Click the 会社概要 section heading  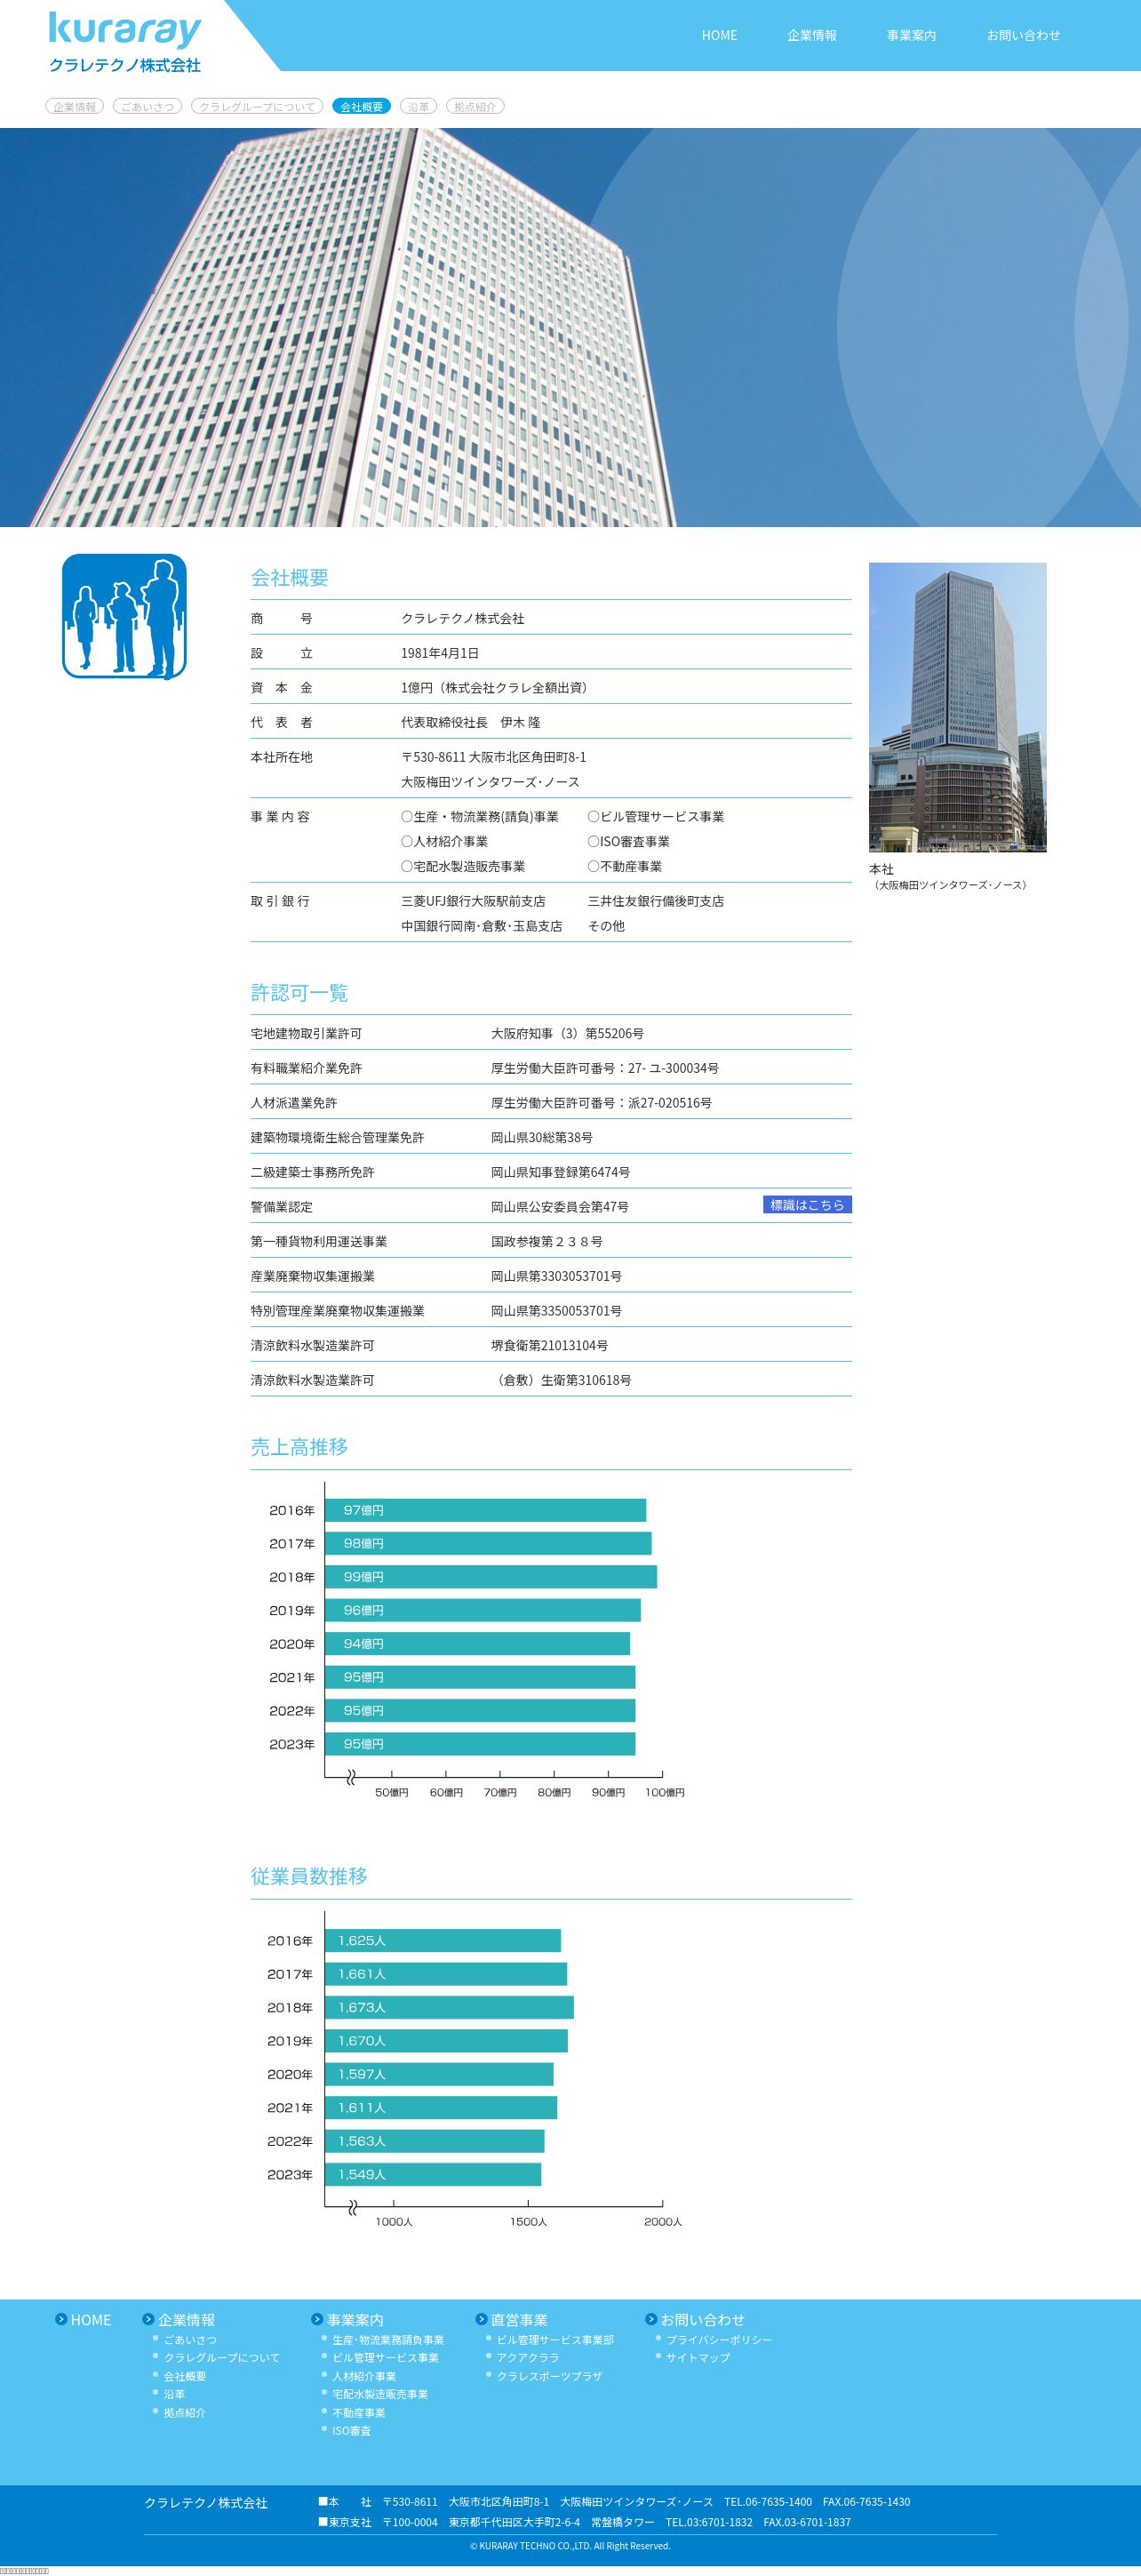click(x=289, y=578)
